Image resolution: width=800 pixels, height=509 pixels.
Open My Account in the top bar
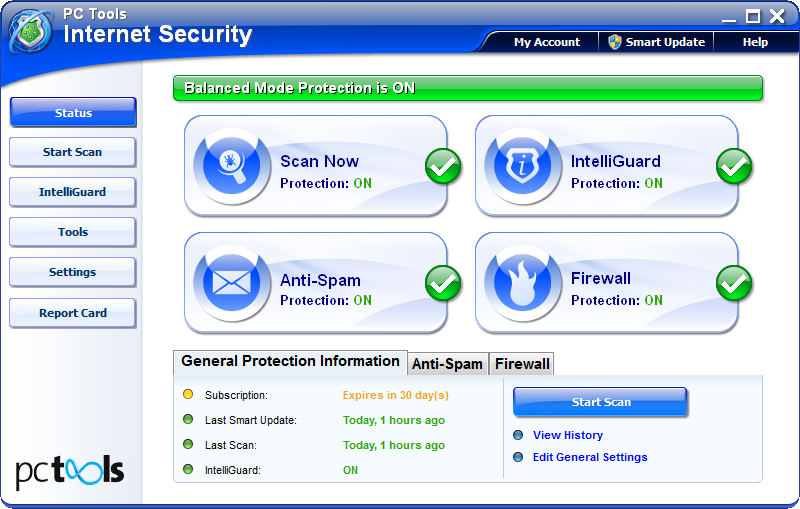[546, 42]
